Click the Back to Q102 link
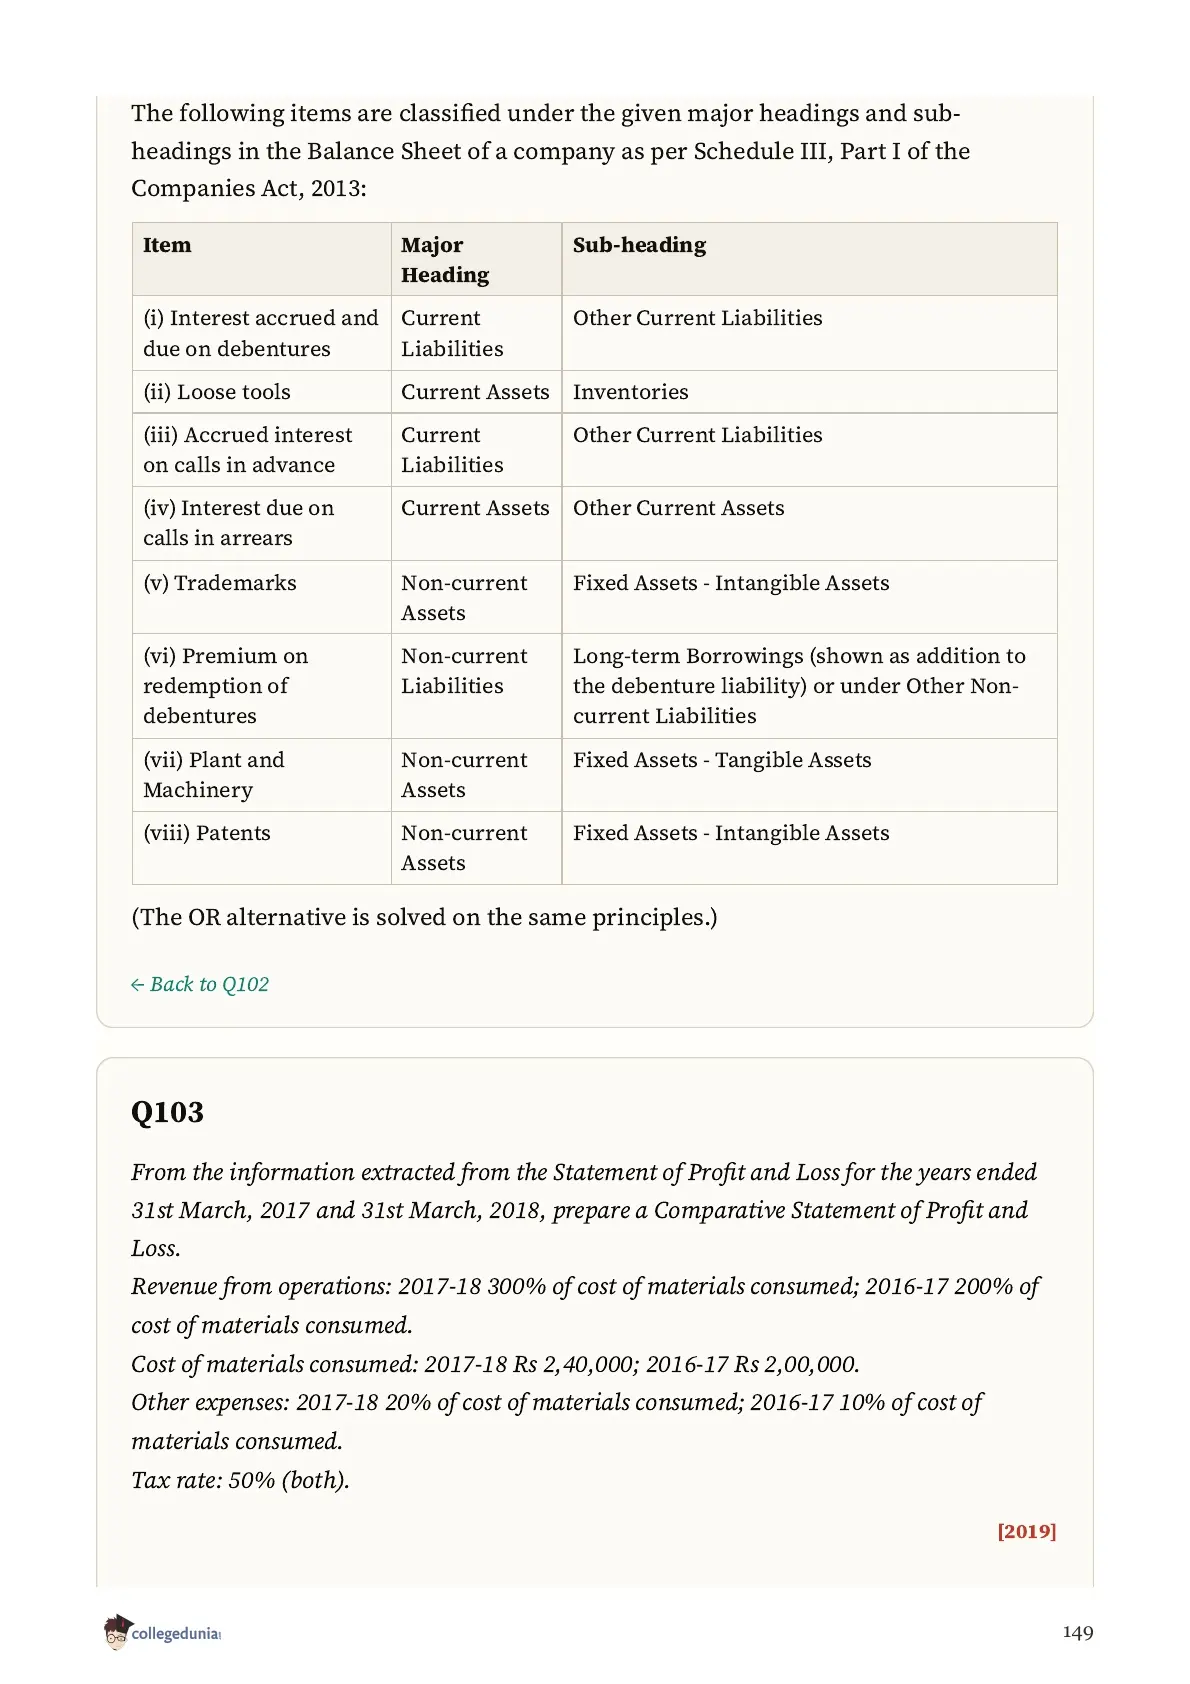 tap(200, 984)
